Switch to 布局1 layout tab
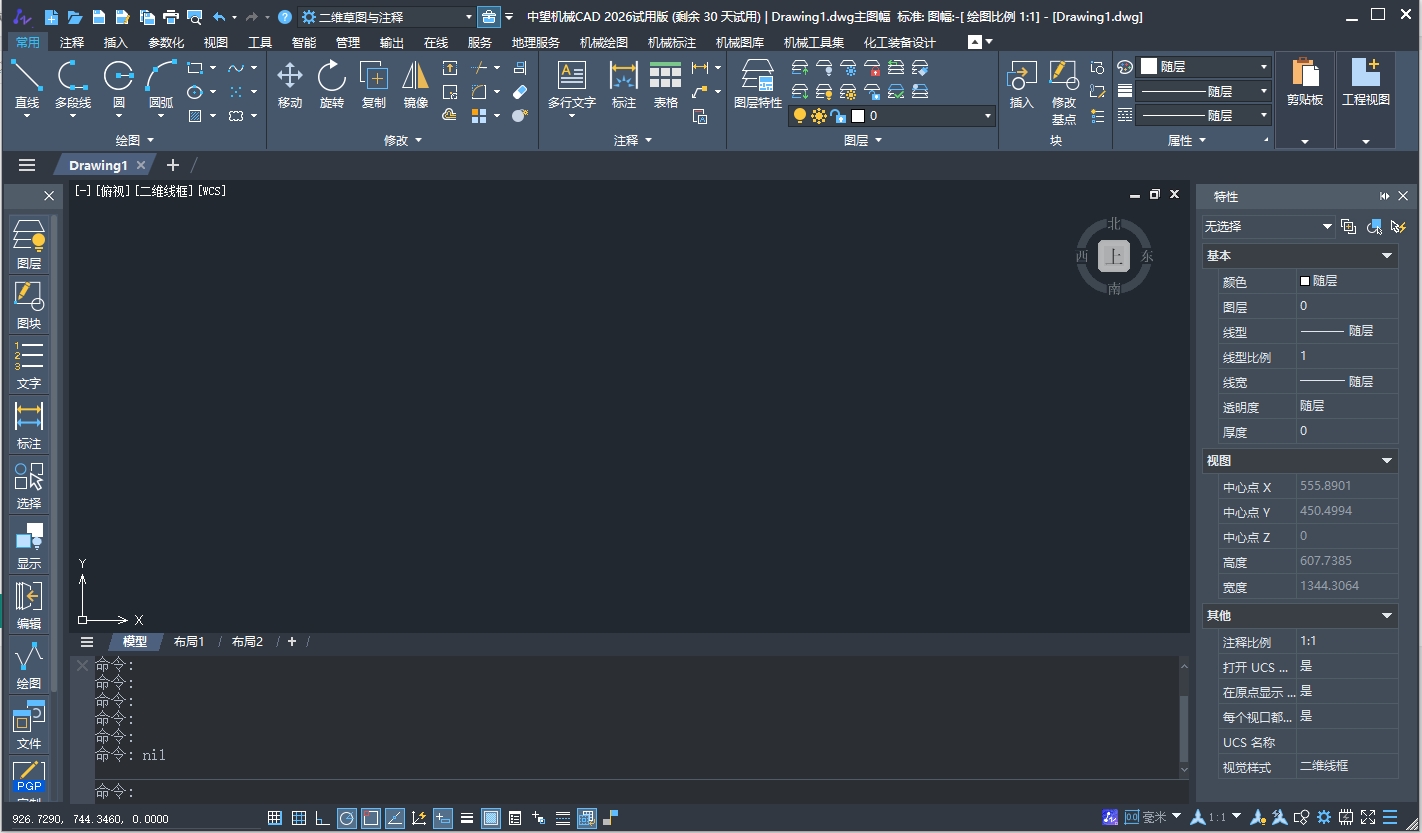 (189, 642)
